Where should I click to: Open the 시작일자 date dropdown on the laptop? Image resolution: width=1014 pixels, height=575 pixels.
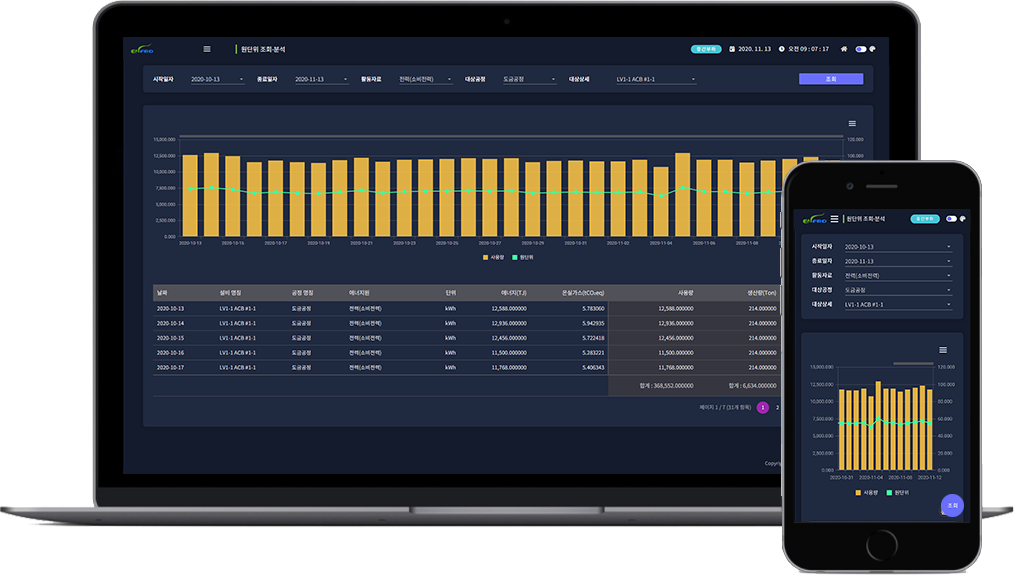pos(217,79)
